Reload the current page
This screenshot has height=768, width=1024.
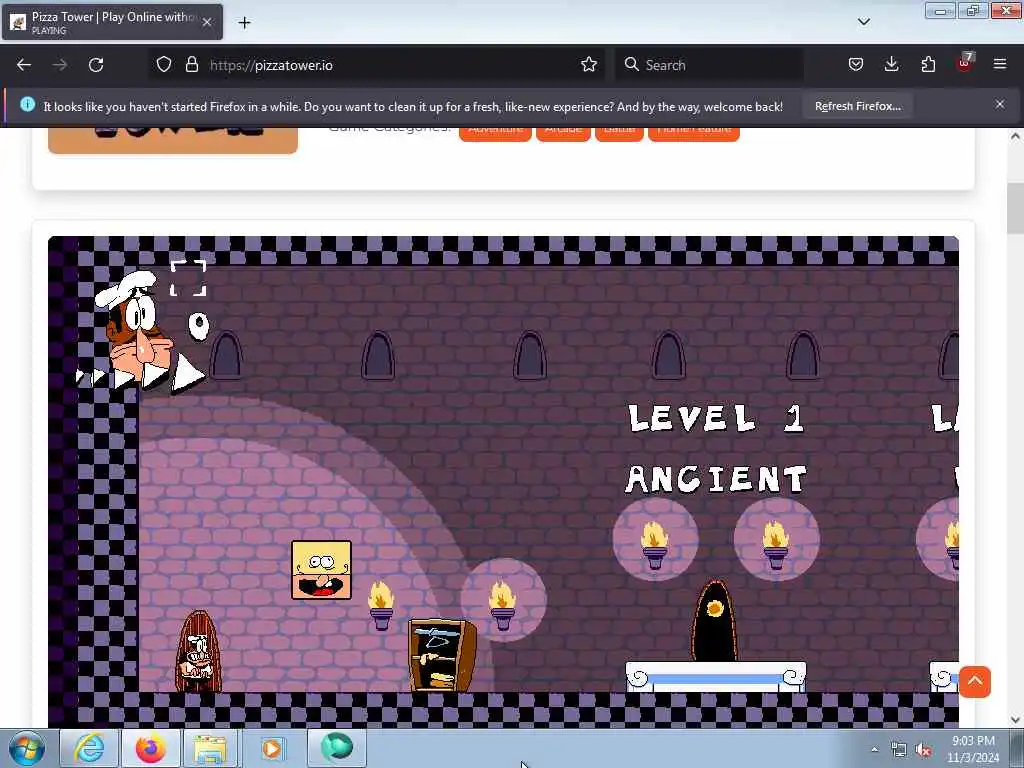coord(96,65)
